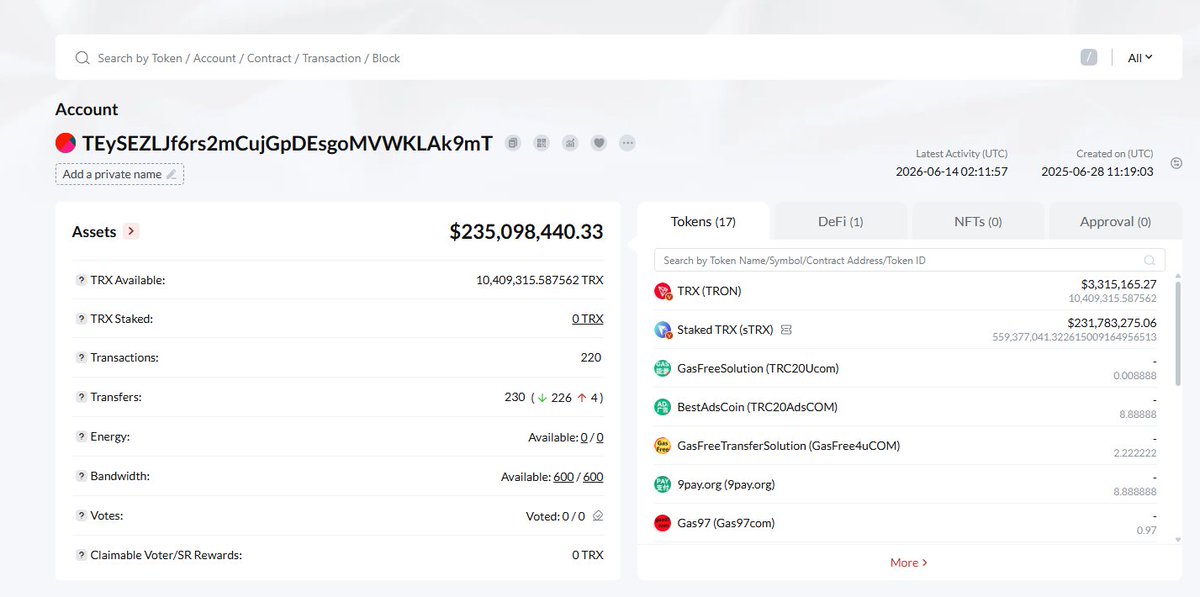The height and width of the screenshot is (597, 1200).
Task: Open the Staked TRX (sTRX) token link
Action: click(725, 329)
